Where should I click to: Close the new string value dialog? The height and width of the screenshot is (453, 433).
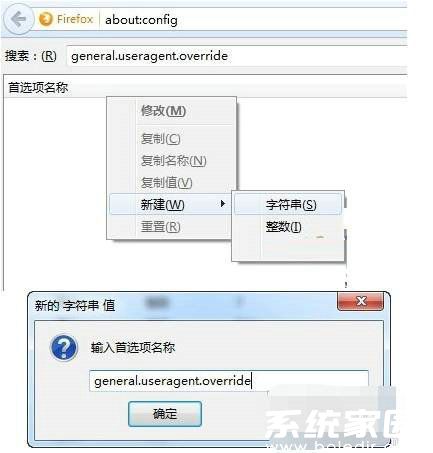coord(360,301)
